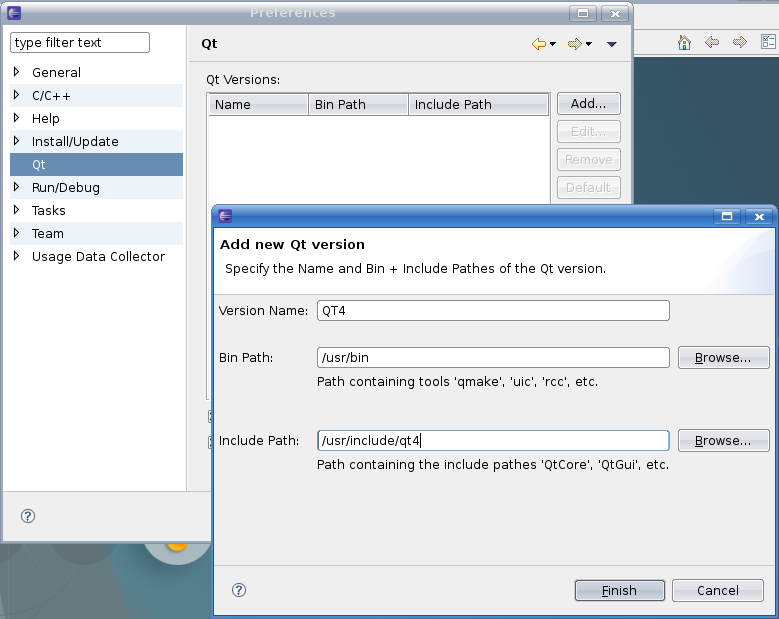Open the Preferences header view menu triangle
Screen dimensions: 779x619
(x=612, y=44)
